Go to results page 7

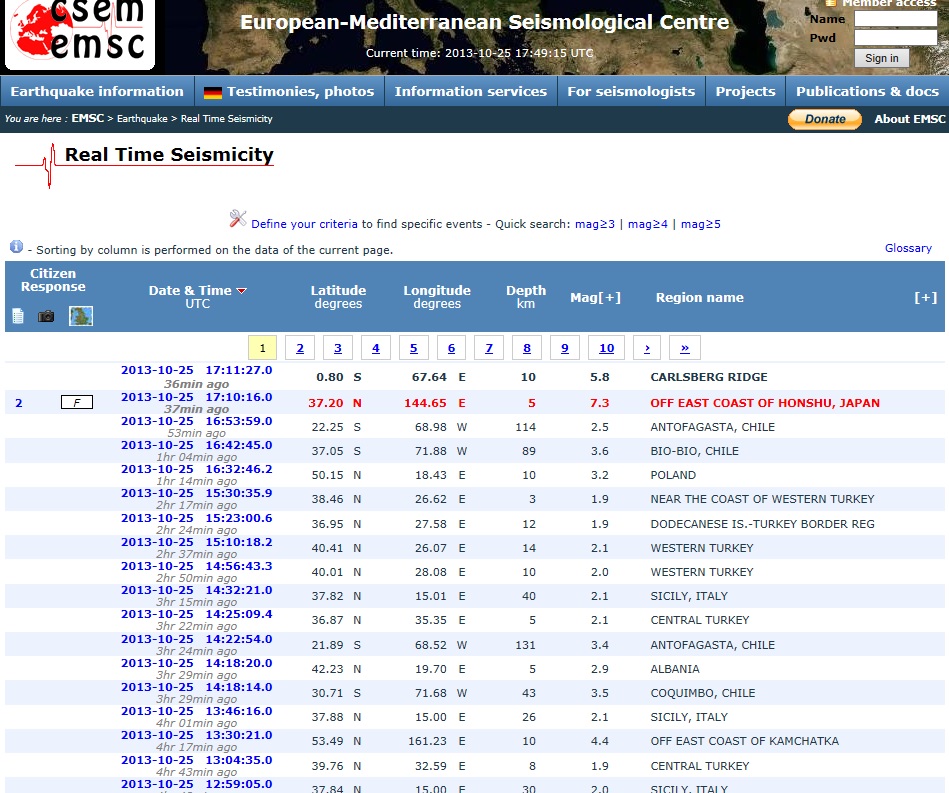pos(489,348)
